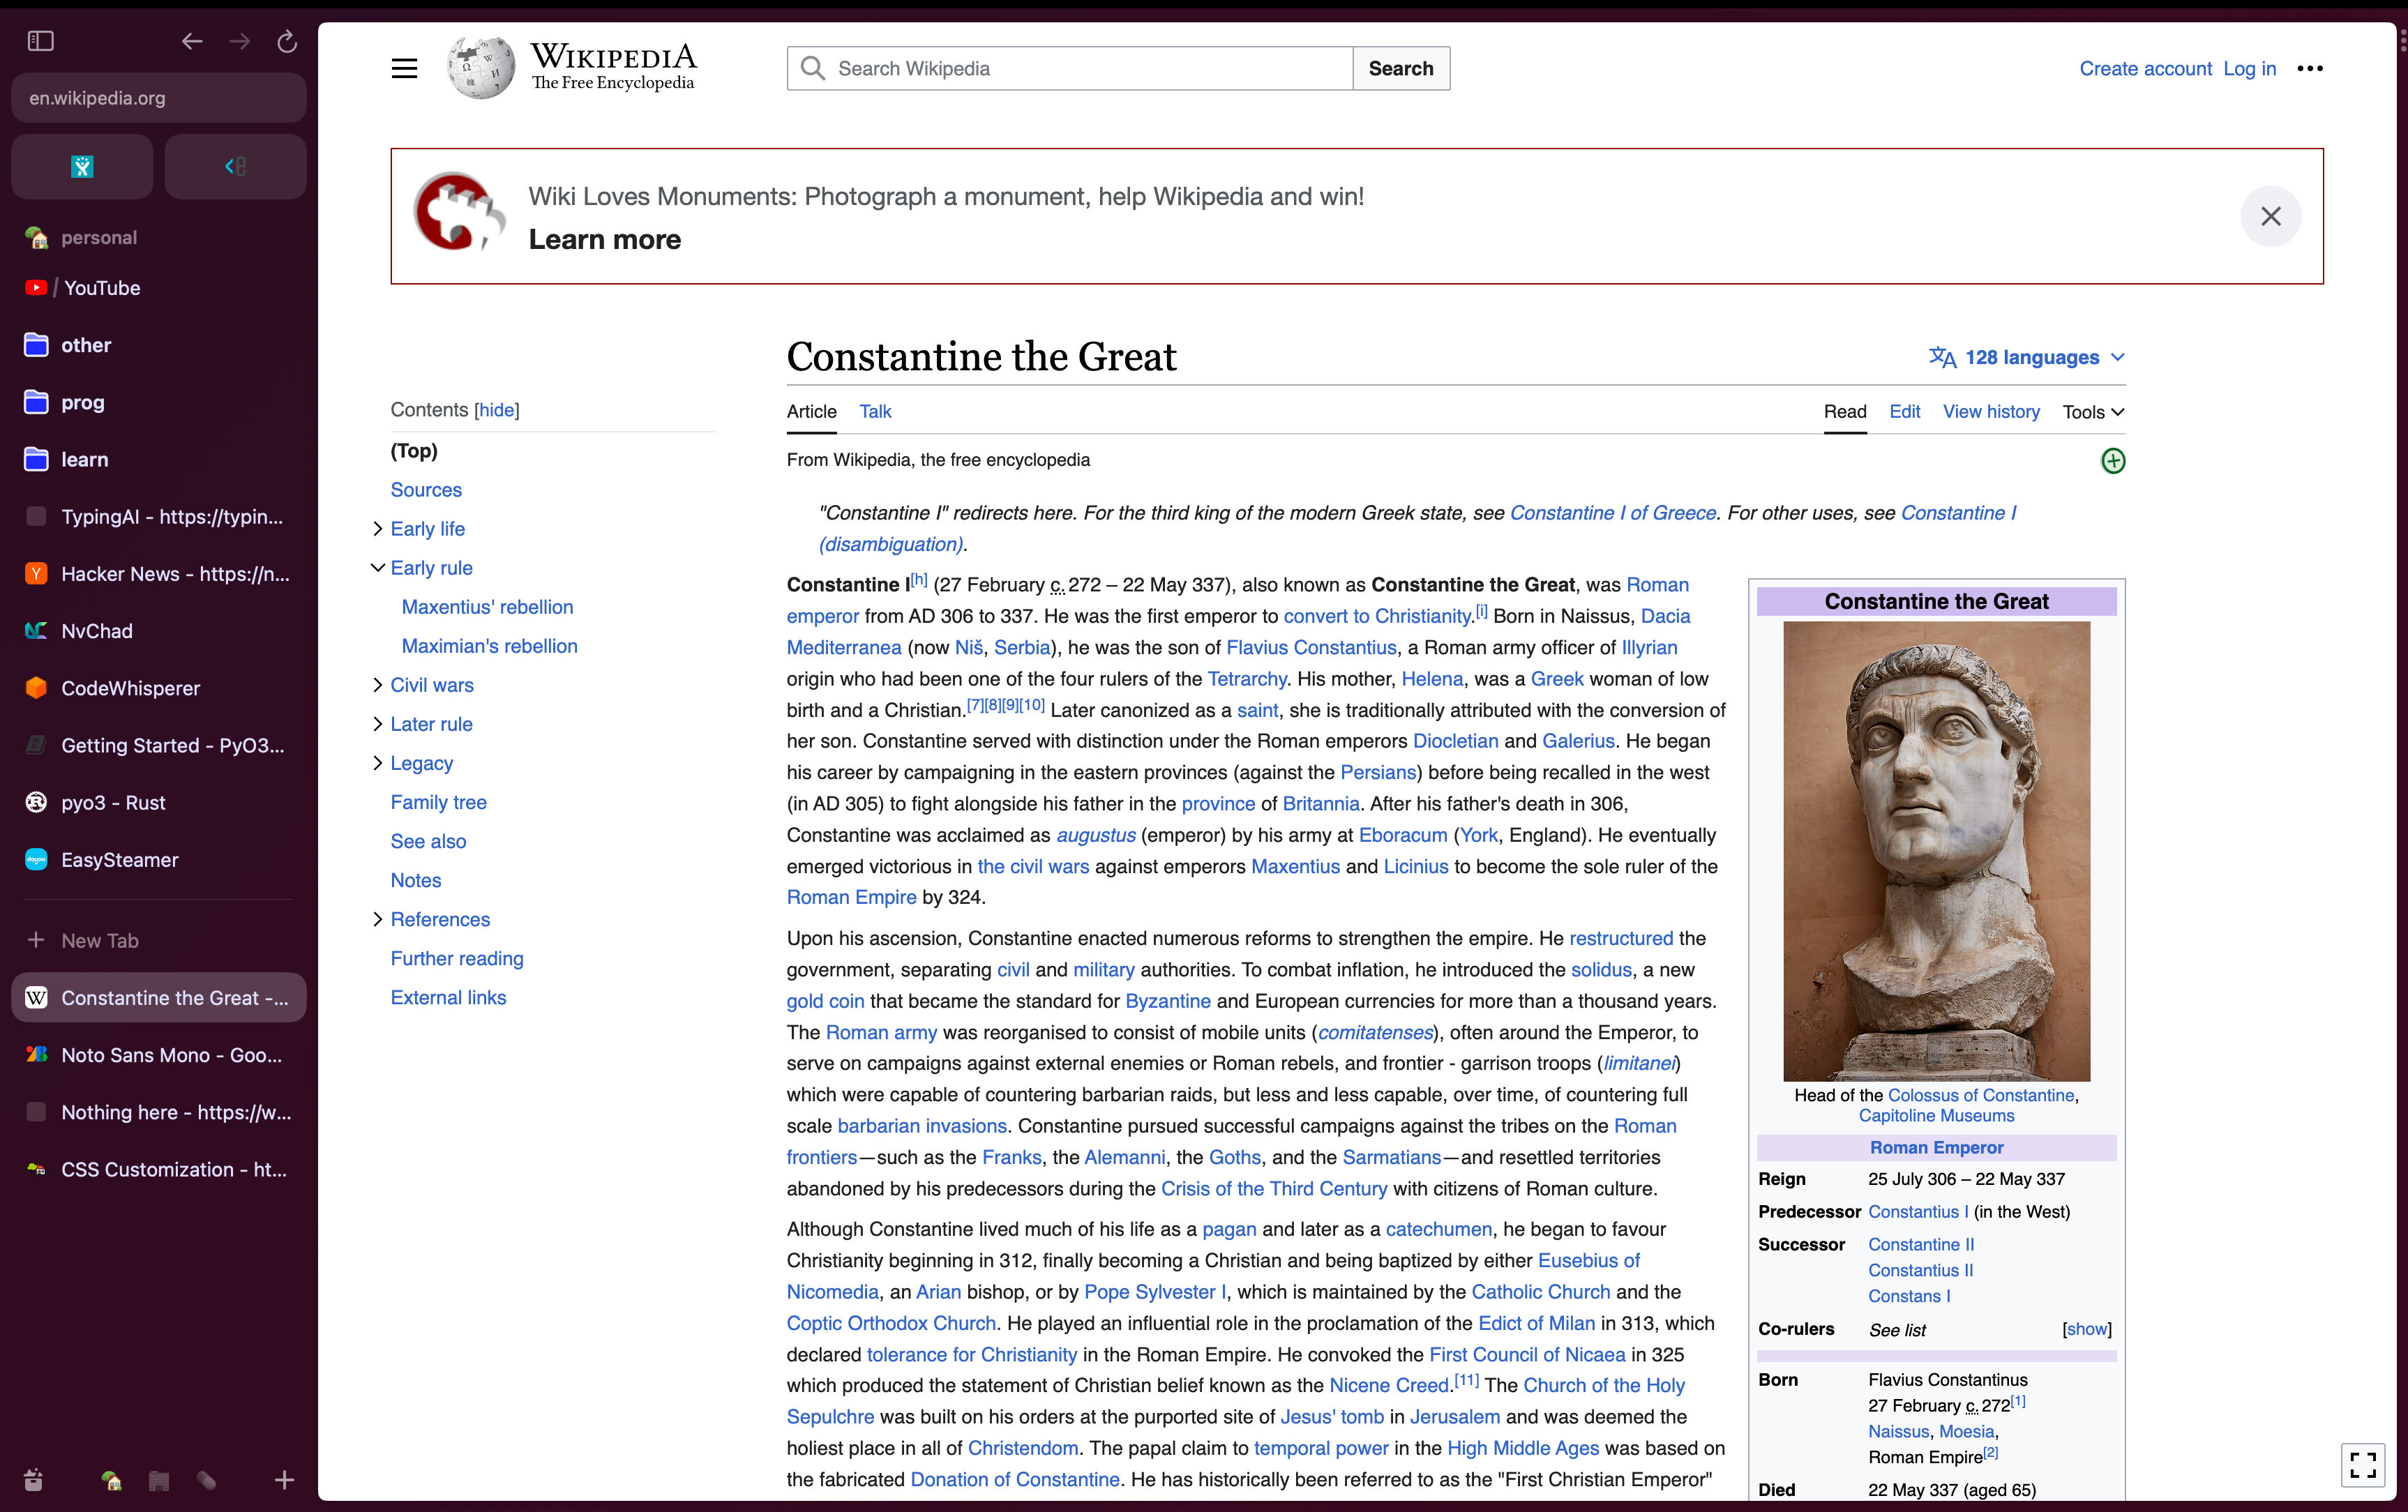Switch to the pyo3 - Rust tab
This screenshot has width=2408, height=1512.
point(159,802)
